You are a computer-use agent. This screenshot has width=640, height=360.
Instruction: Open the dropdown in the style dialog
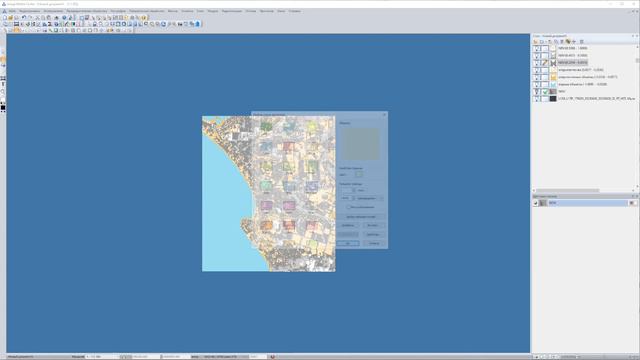pos(371,198)
